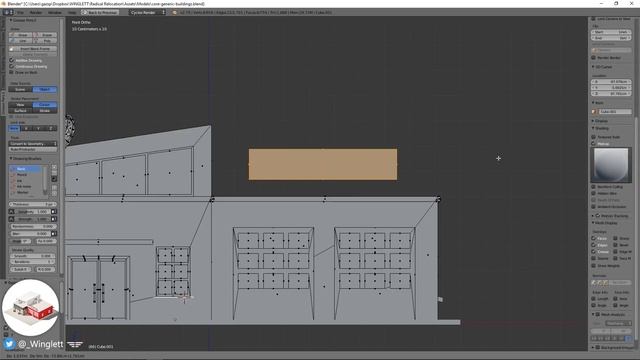
Task: Open the editor type selector icon
Action: pyautogui.click(x=8, y=13)
